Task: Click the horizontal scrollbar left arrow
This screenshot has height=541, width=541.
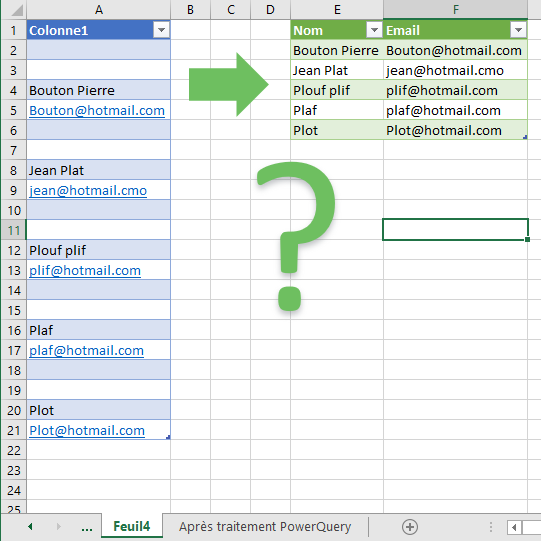Action: (514, 528)
